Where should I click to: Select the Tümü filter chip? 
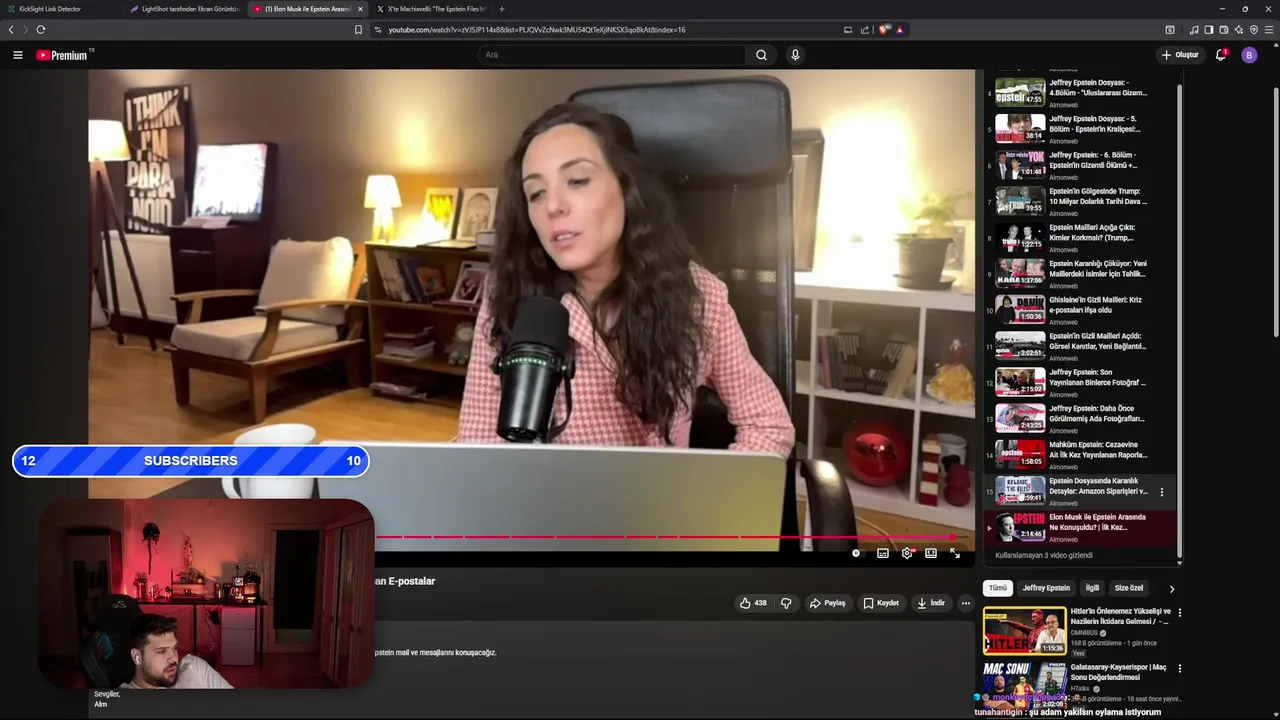pos(998,588)
